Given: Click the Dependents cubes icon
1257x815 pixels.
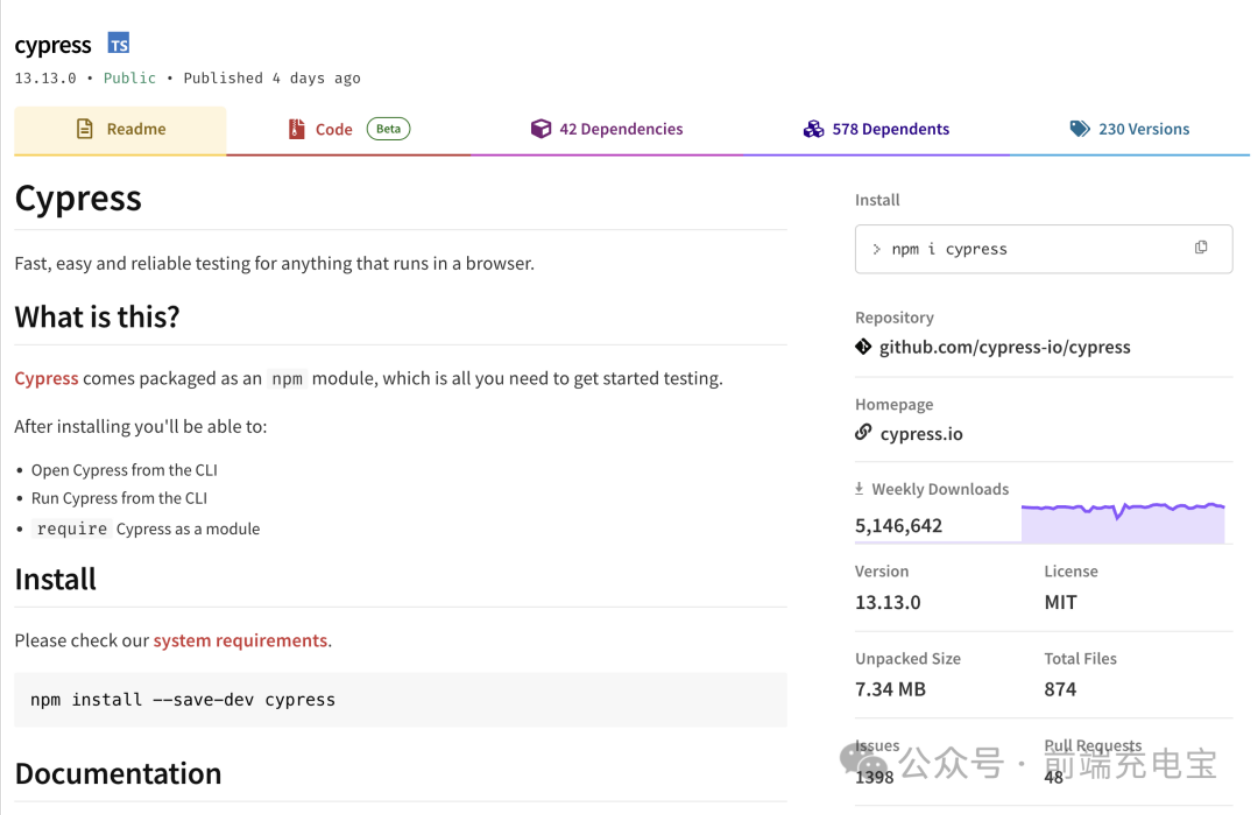Looking at the screenshot, I should (814, 129).
